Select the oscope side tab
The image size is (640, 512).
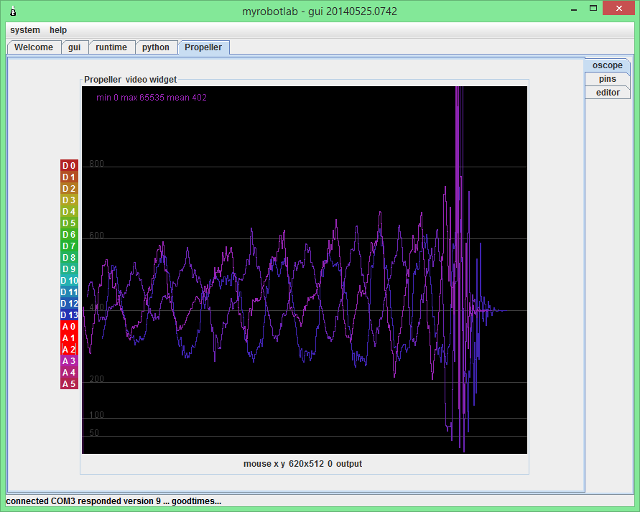pyautogui.click(x=607, y=65)
